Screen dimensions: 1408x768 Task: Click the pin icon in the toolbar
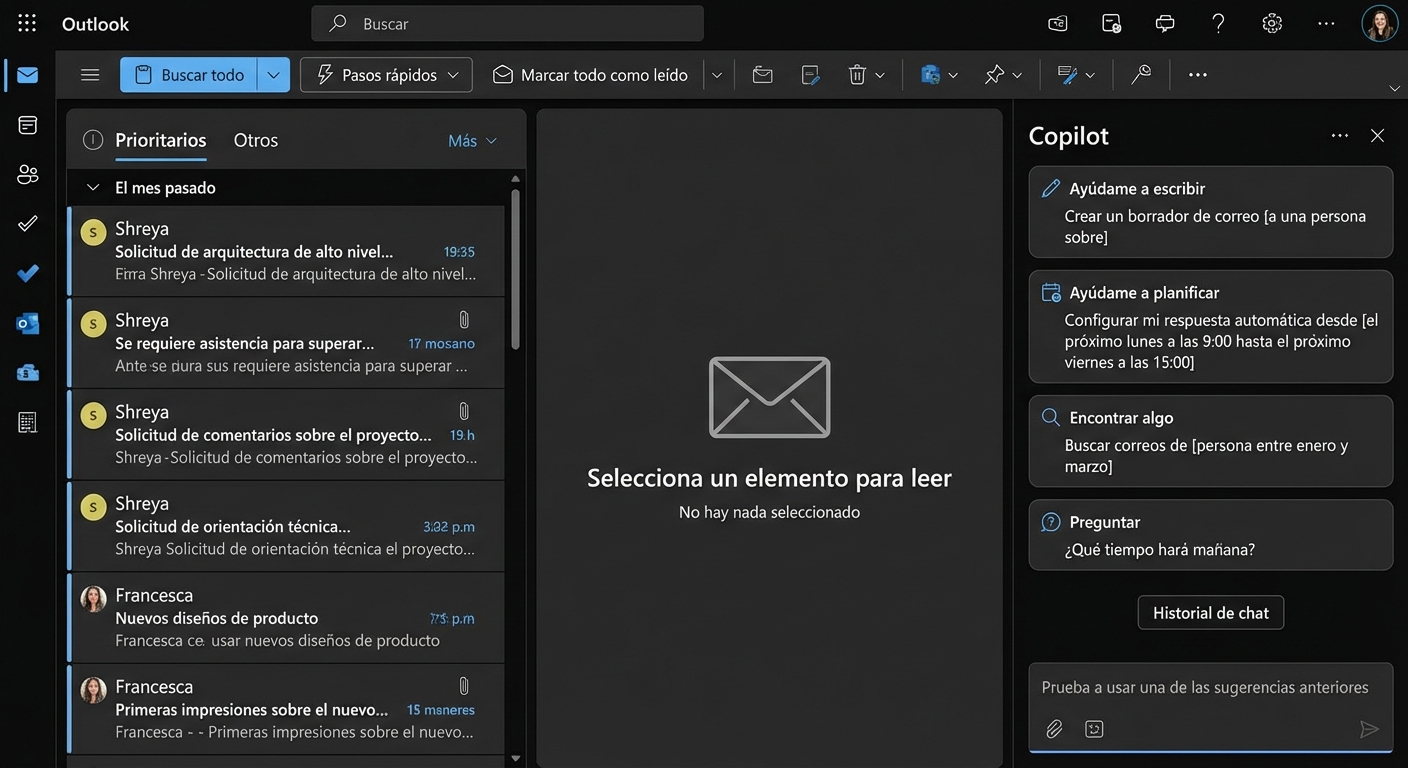[x=997, y=74]
